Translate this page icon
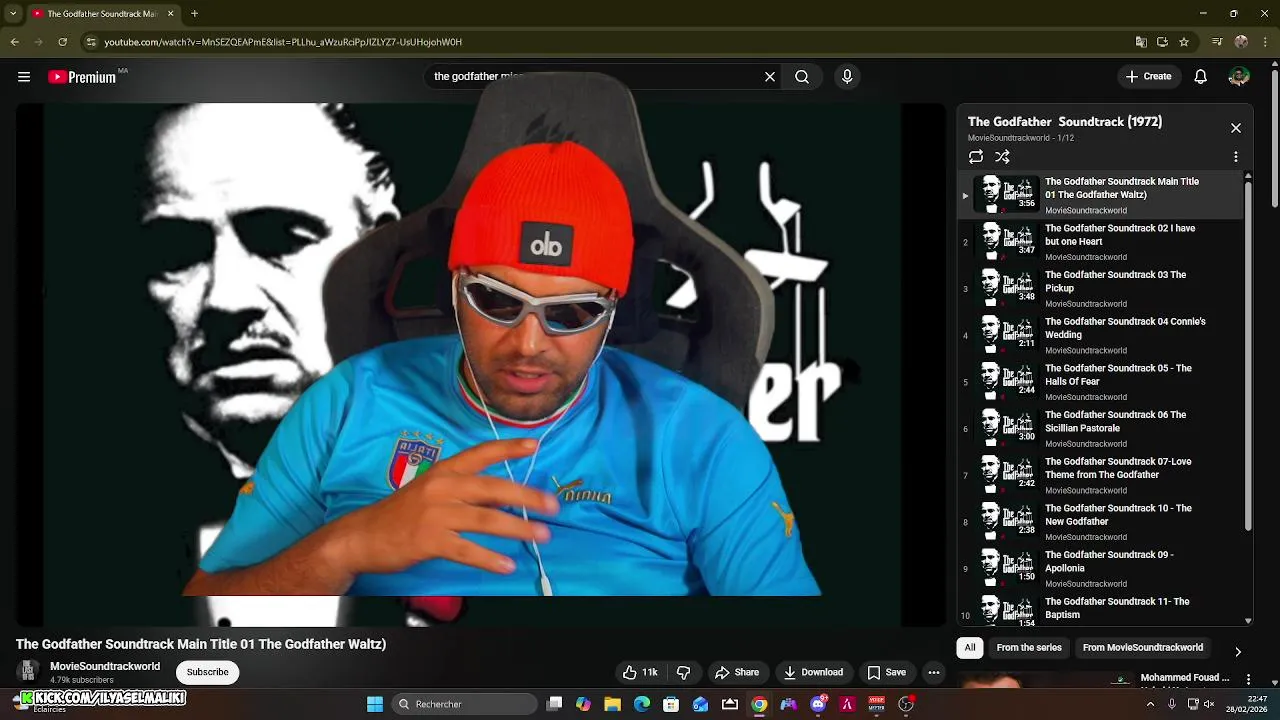Image resolution: width=1280 pixels, height=720 pixels. click(x=1141, y=42)
